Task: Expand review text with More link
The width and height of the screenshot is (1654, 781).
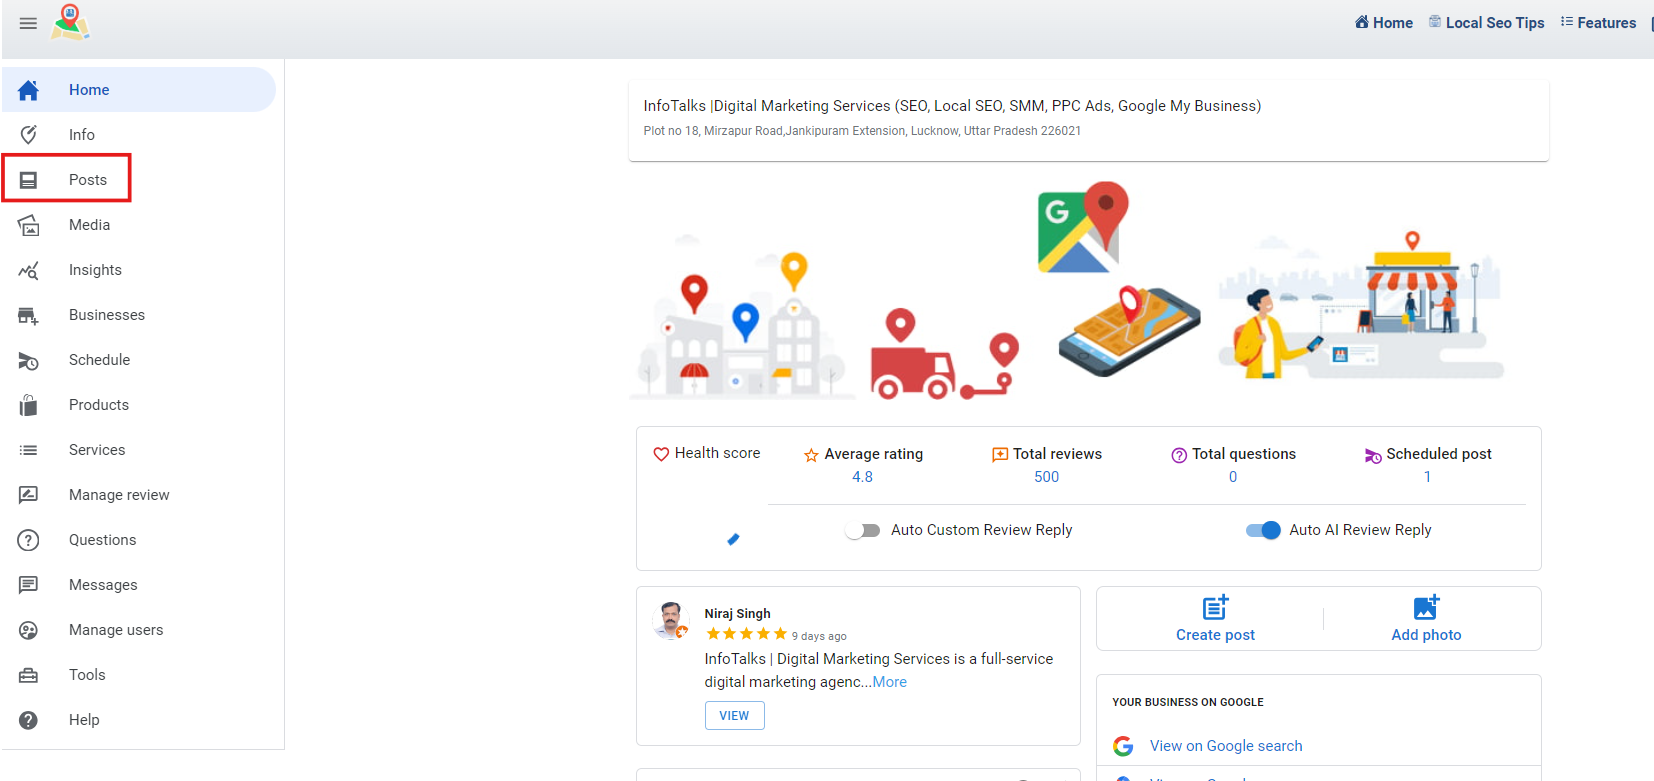Action: (889, 682)
